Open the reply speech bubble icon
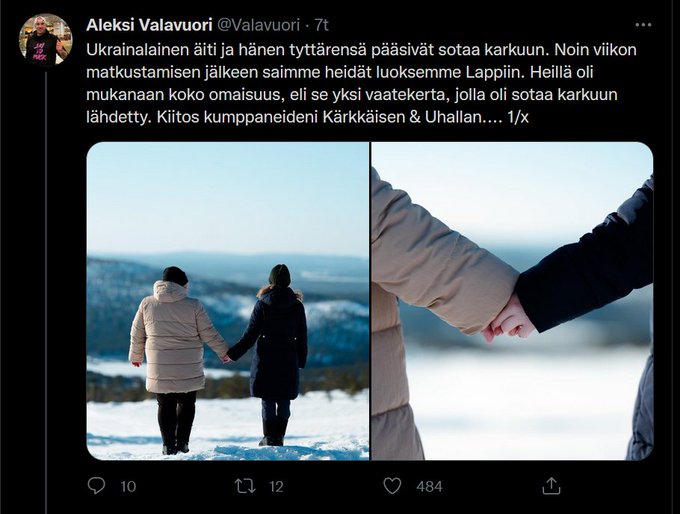 pos(96,486)
